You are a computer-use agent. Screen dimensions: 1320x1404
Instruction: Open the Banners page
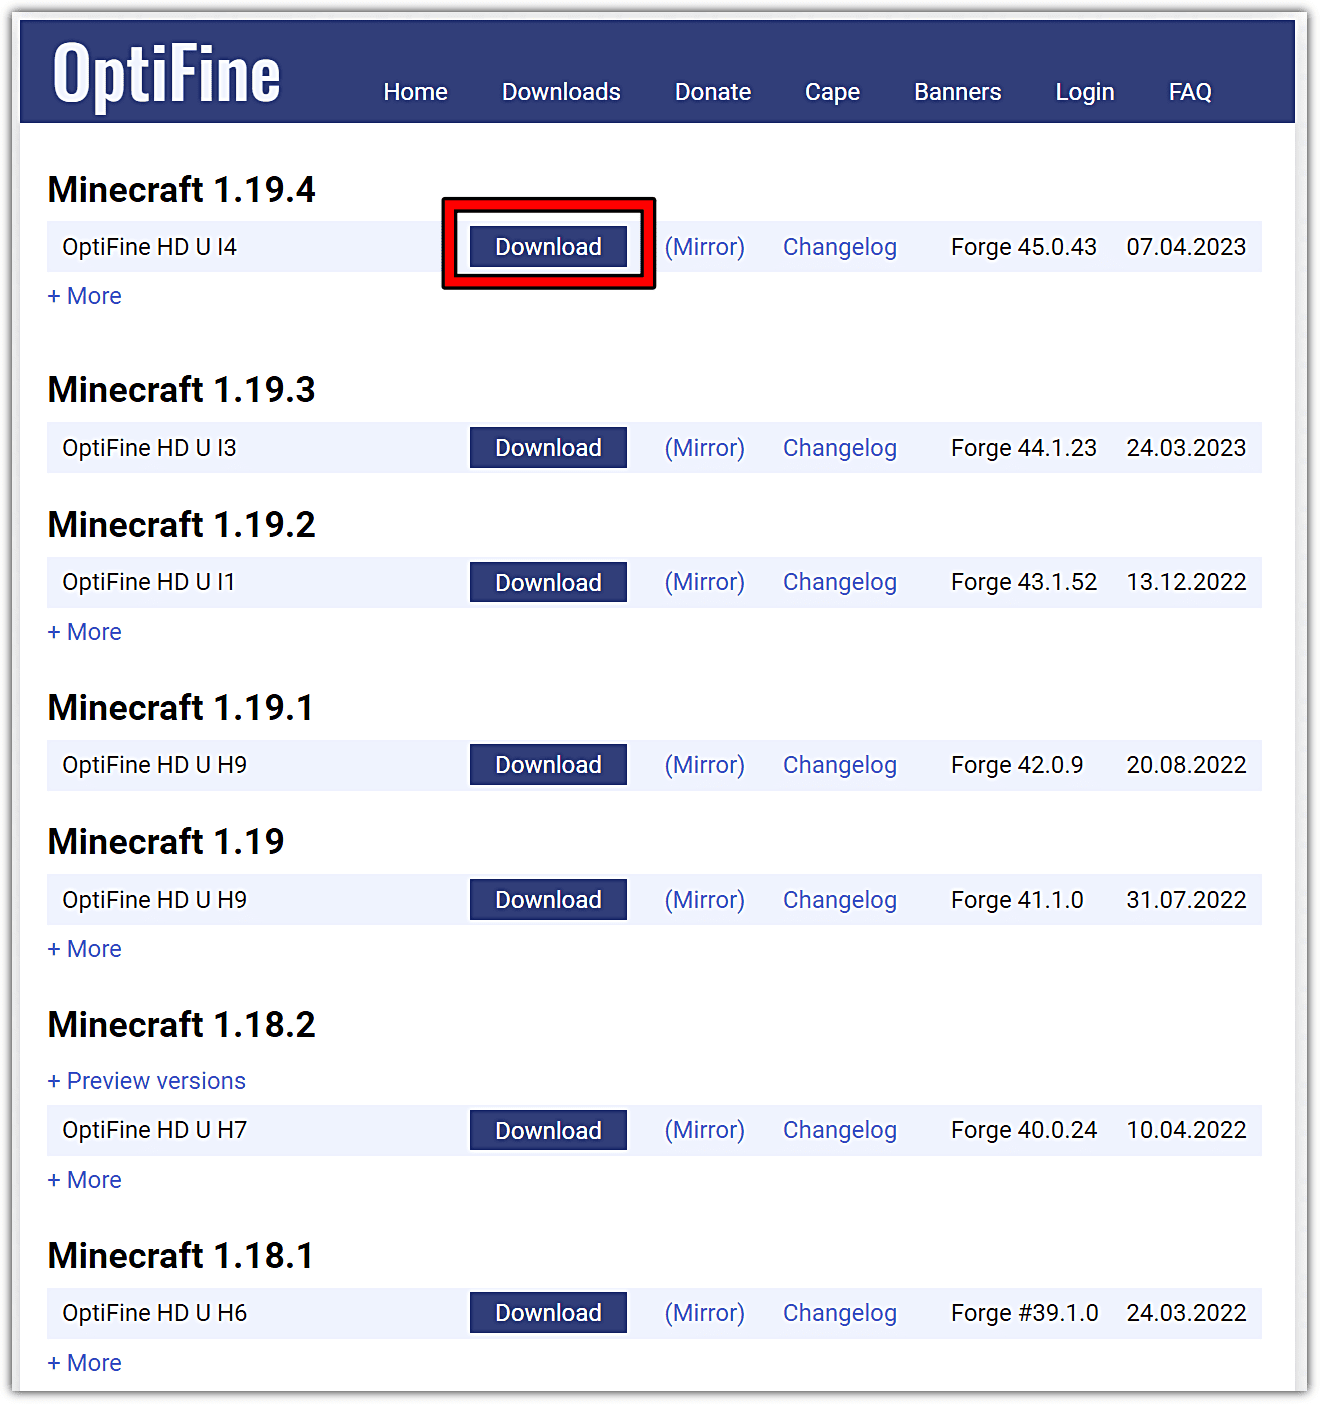[957, 91]
